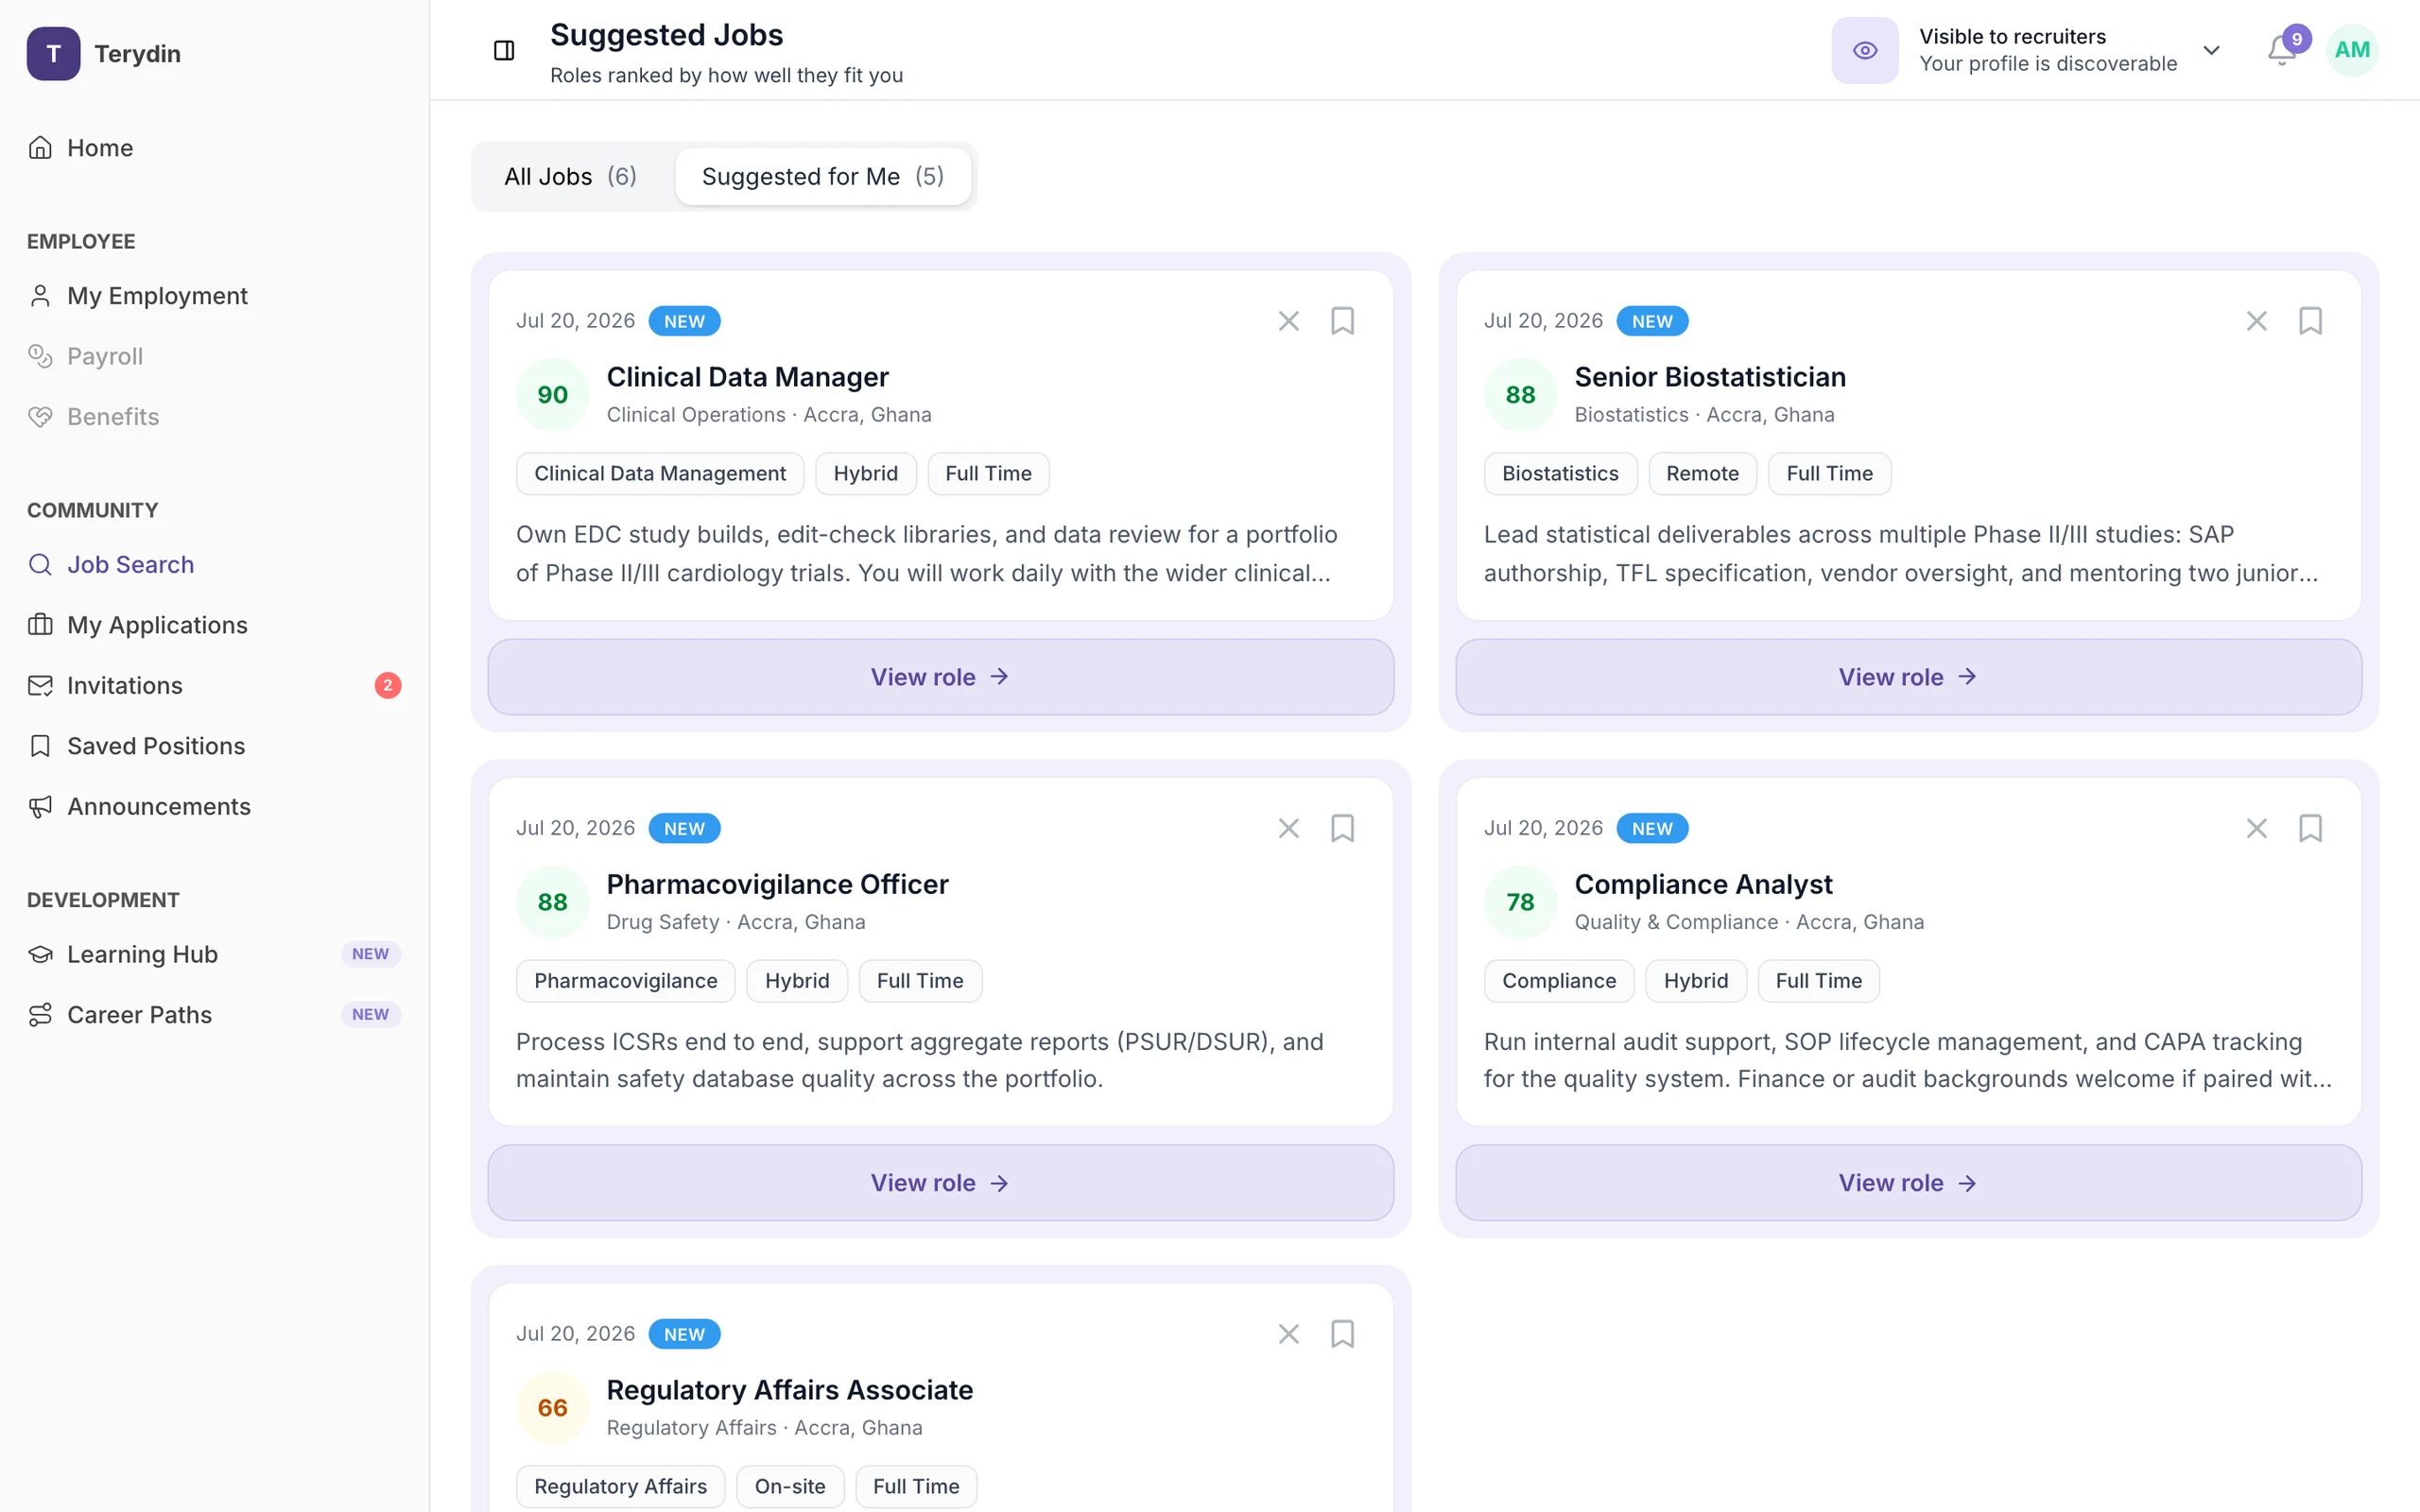Dismiss the Clinical Data Manager card

pos(1288,321)
